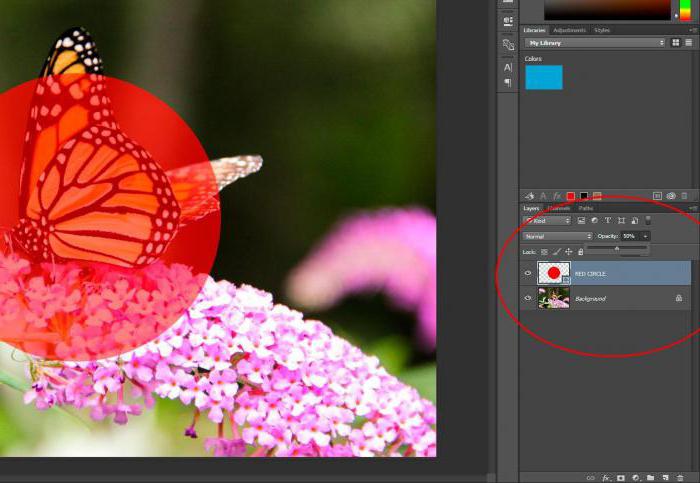Filter layers by type layers icon

[x=608, y=221]
